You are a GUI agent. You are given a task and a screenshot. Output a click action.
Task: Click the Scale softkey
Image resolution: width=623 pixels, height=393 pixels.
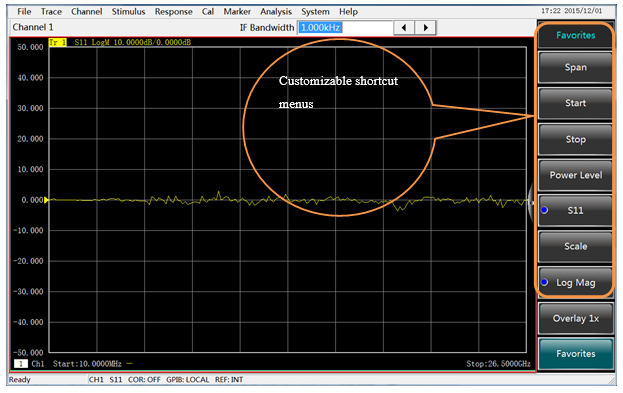point(575,246)
